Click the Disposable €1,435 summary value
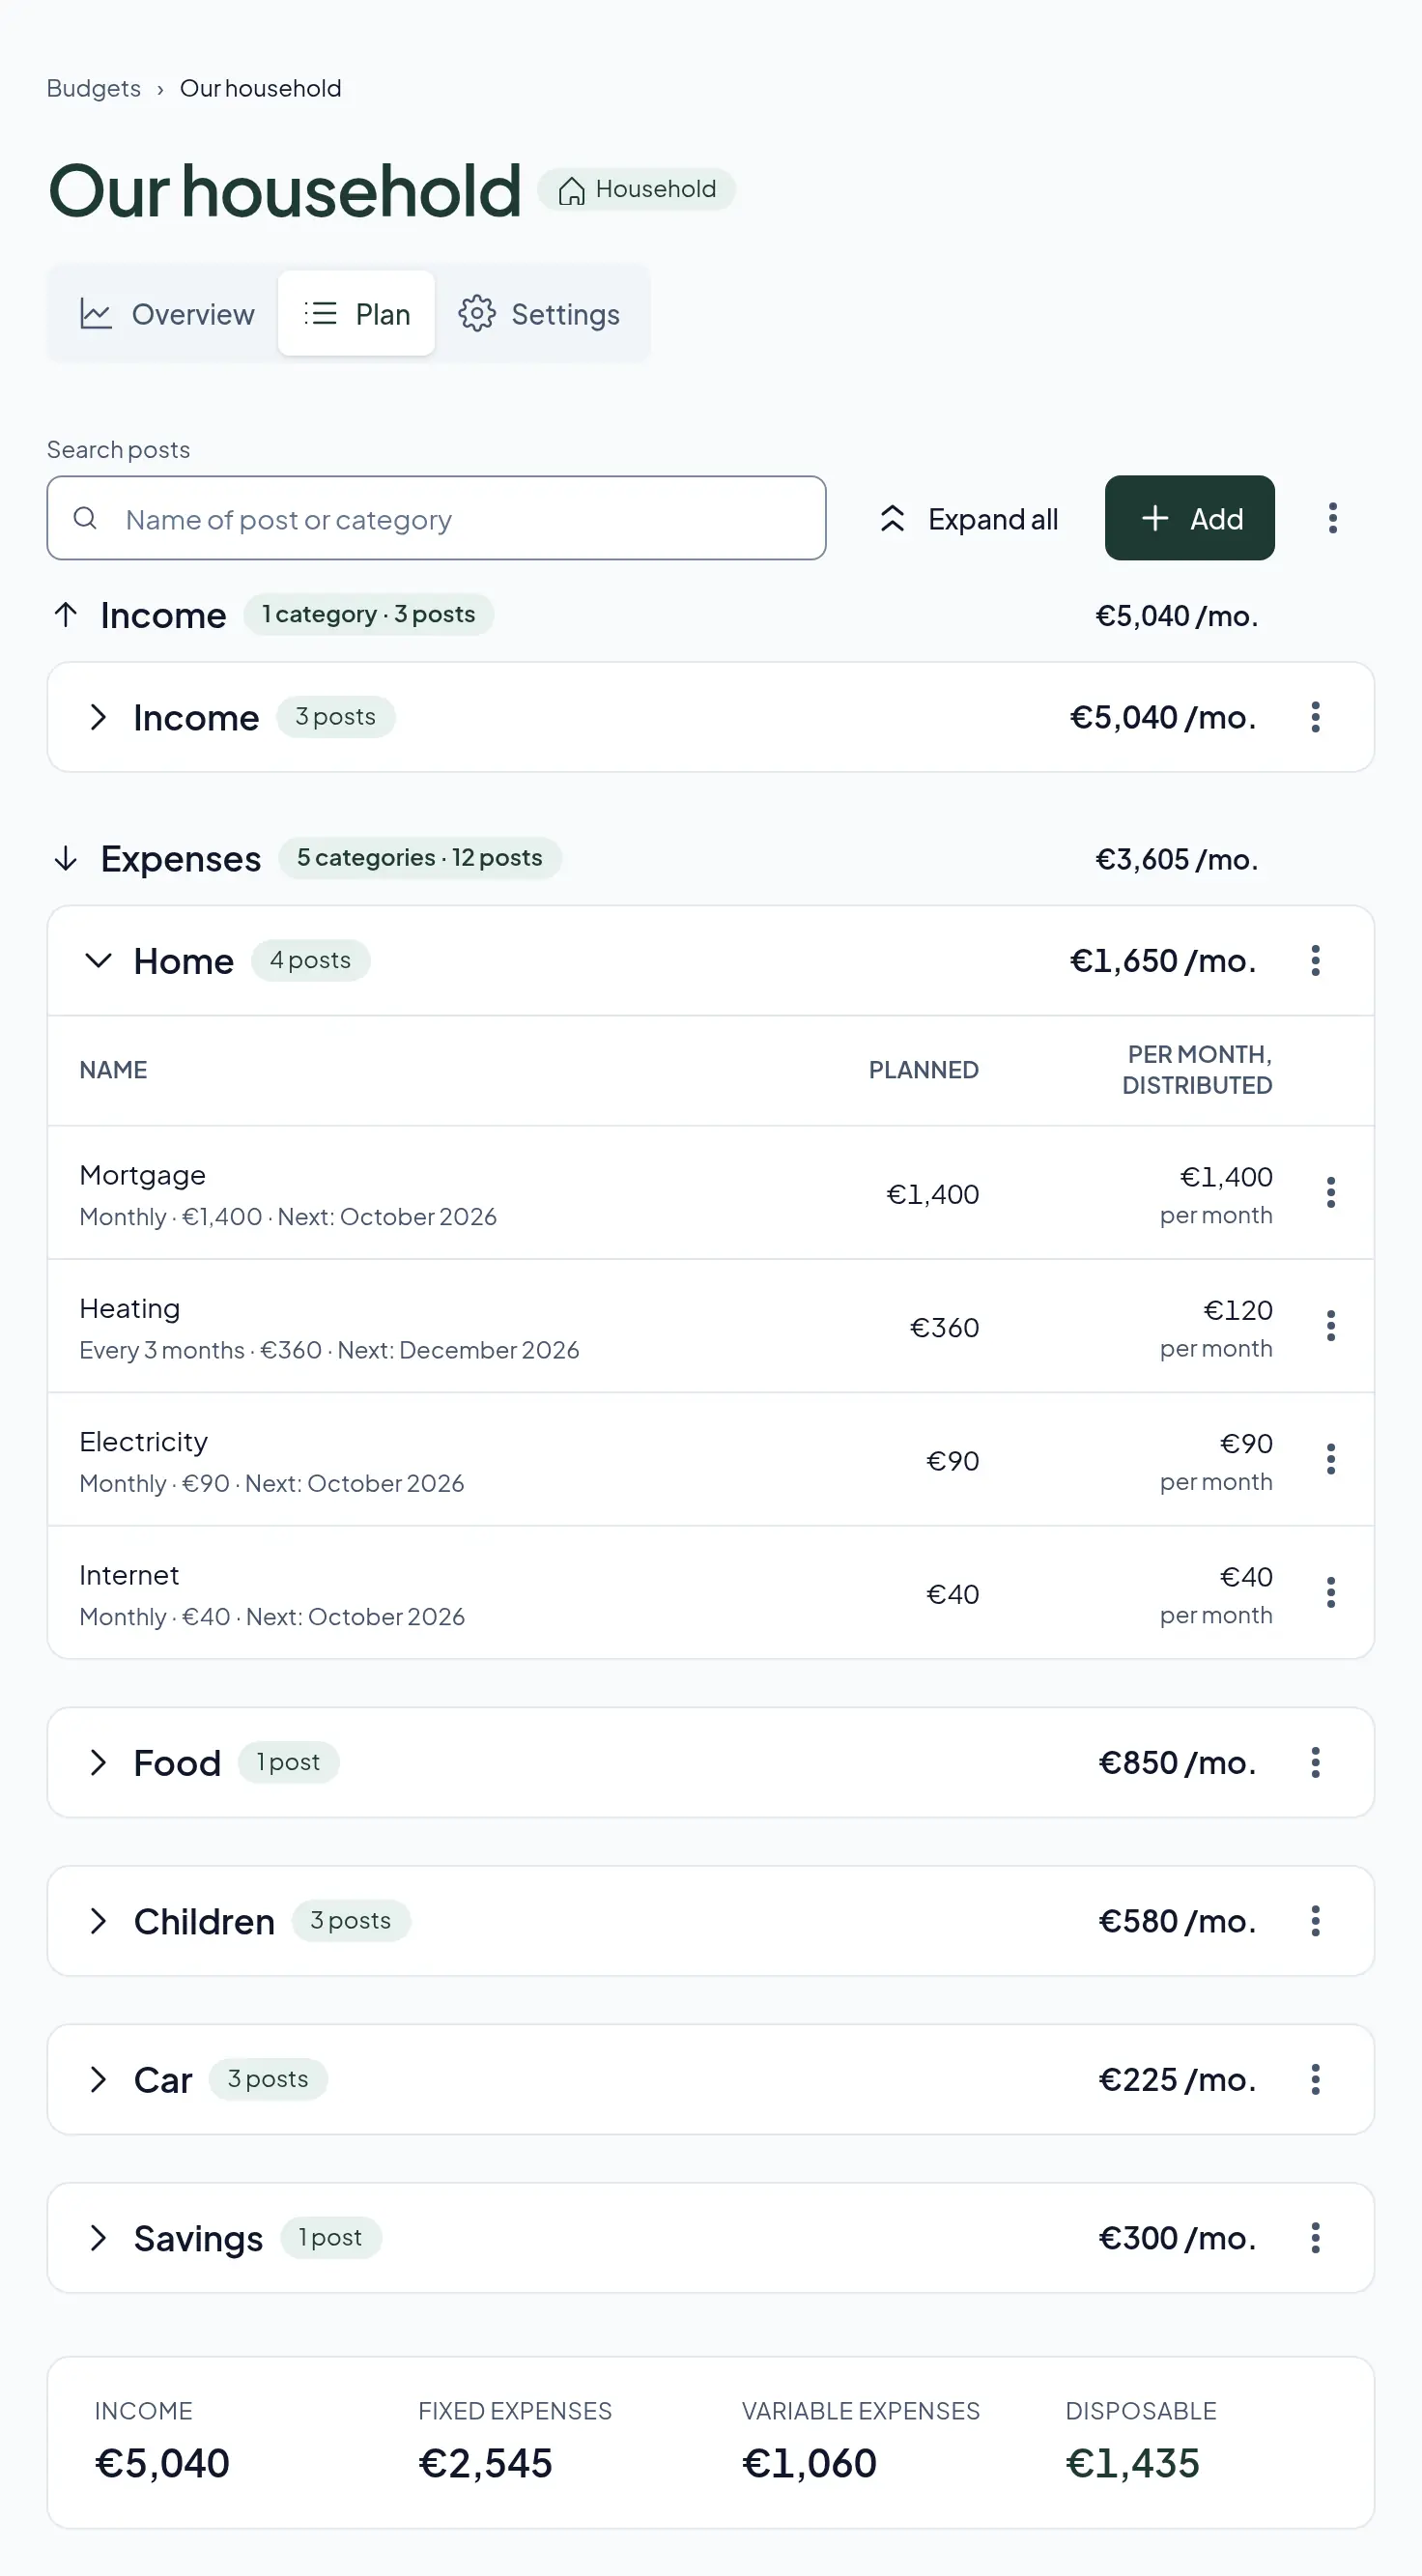 pyautogui.click(x=1132, y=2463)
